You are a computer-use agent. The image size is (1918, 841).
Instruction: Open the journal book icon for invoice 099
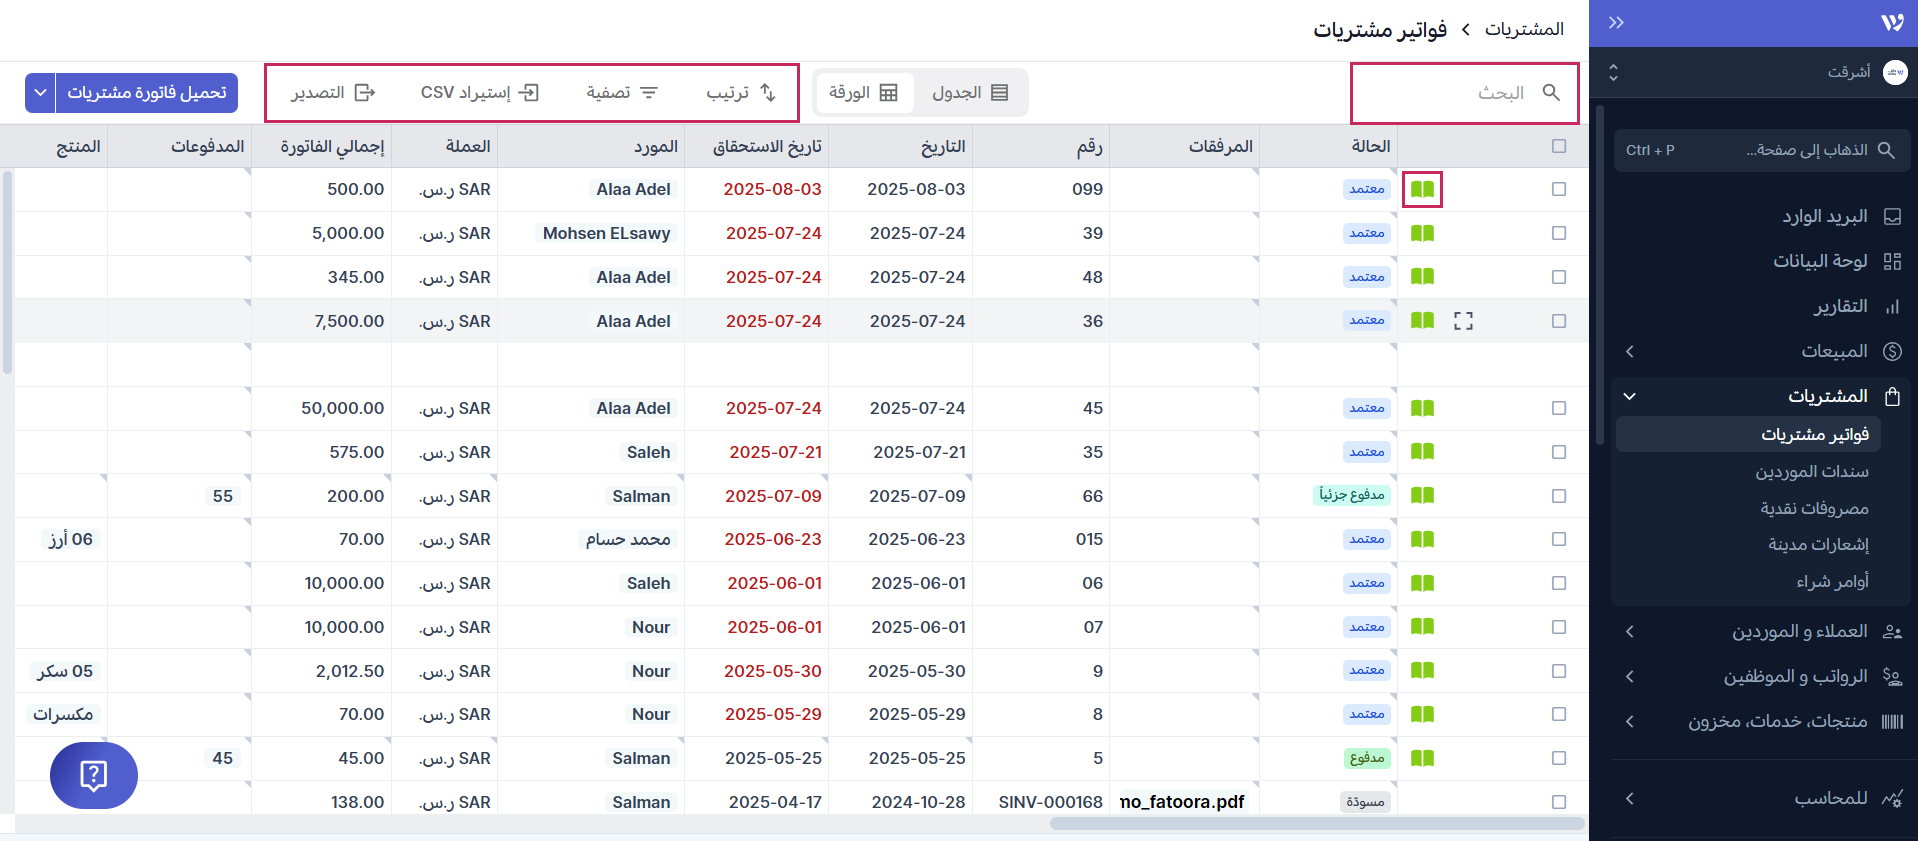[1422, 189]
